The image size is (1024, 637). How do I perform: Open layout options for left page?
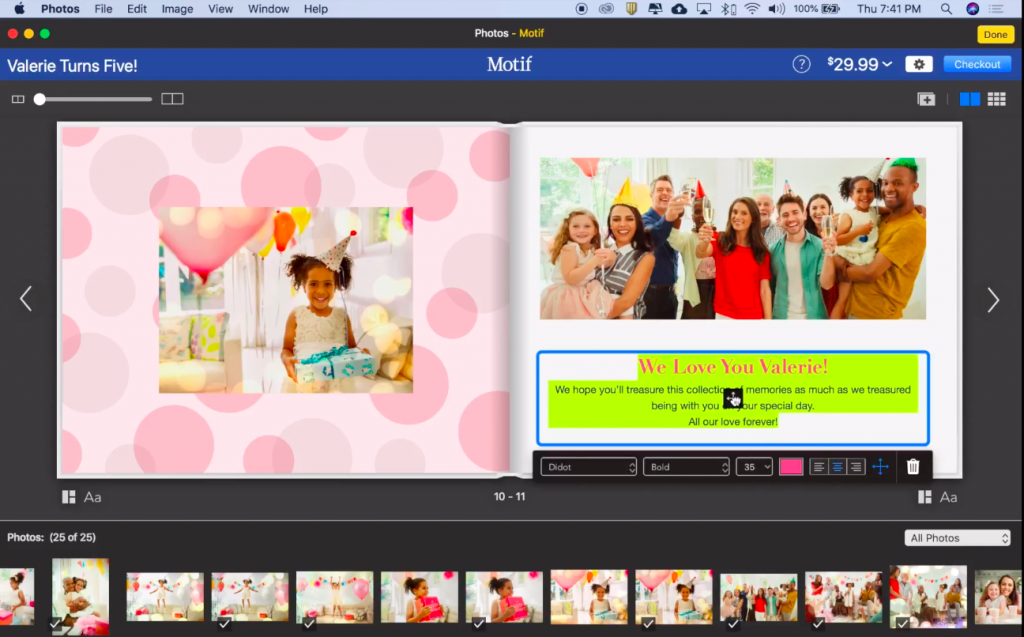pyautogui.click(x=69, y=497)
